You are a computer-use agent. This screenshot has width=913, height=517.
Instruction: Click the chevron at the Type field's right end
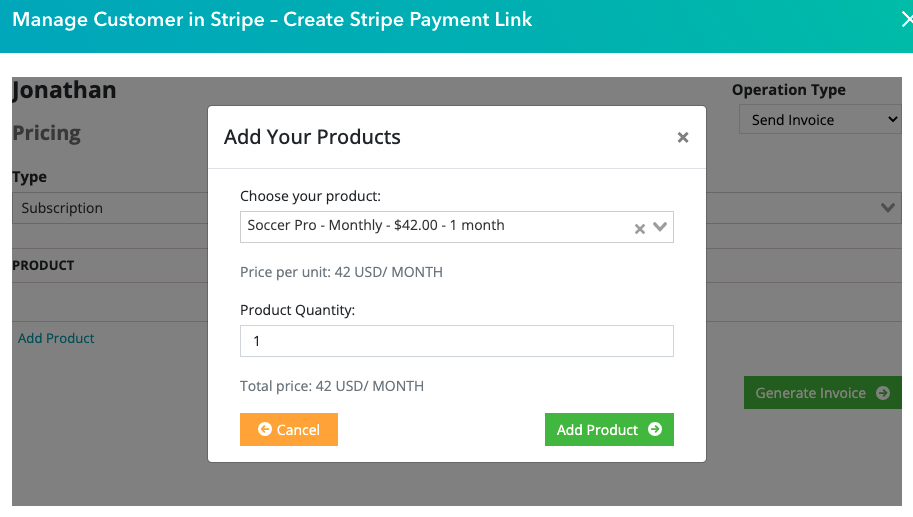887,208
